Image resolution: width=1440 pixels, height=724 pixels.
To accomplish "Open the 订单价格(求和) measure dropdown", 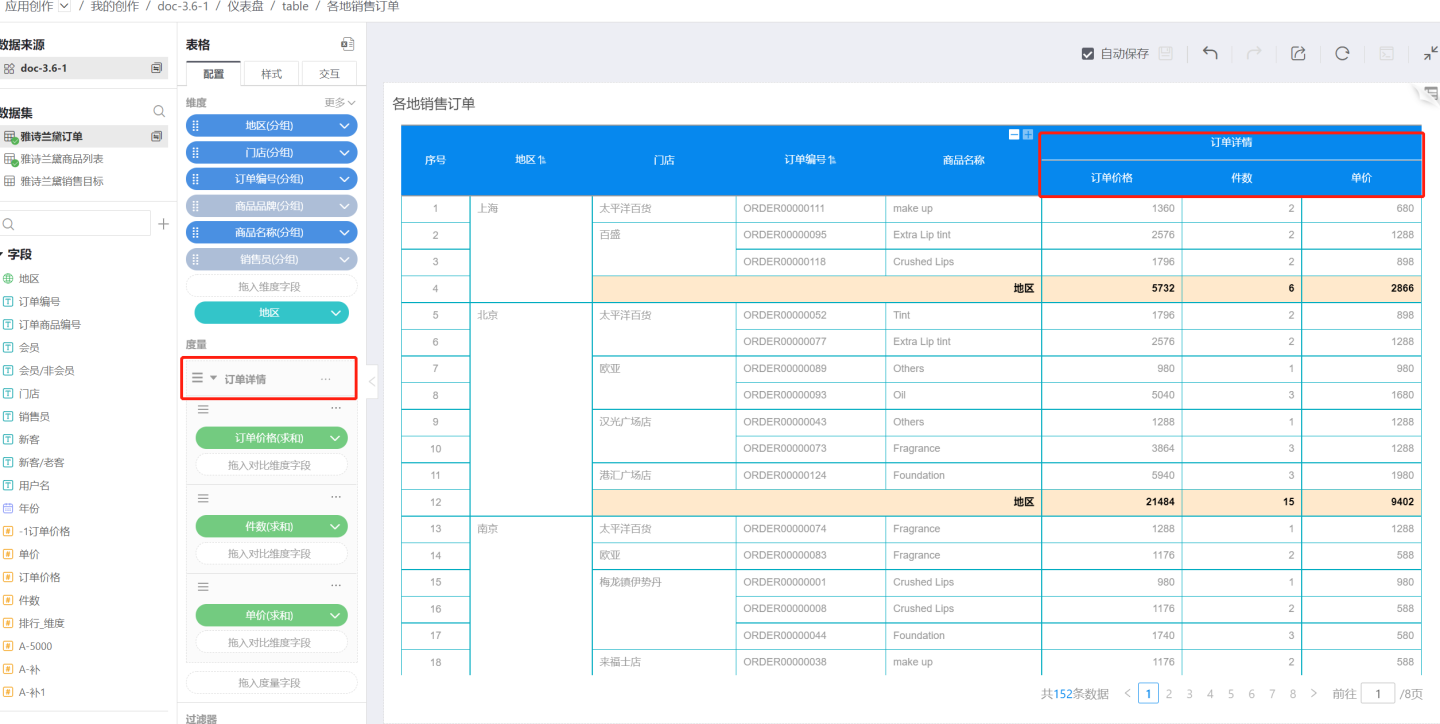I will point(334,438).
